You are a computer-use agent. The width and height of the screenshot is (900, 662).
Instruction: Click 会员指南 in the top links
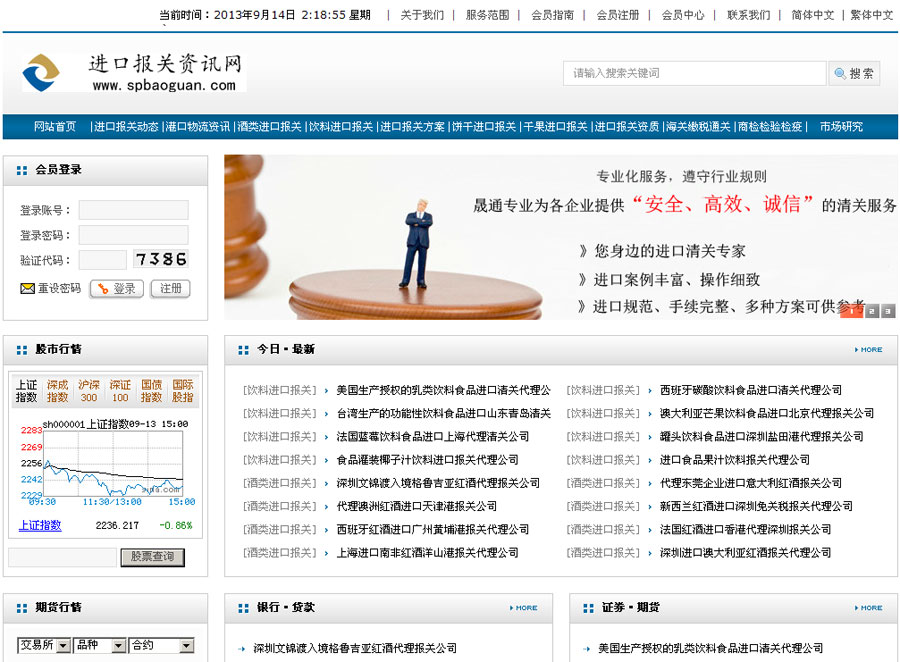tap(552, 15)
